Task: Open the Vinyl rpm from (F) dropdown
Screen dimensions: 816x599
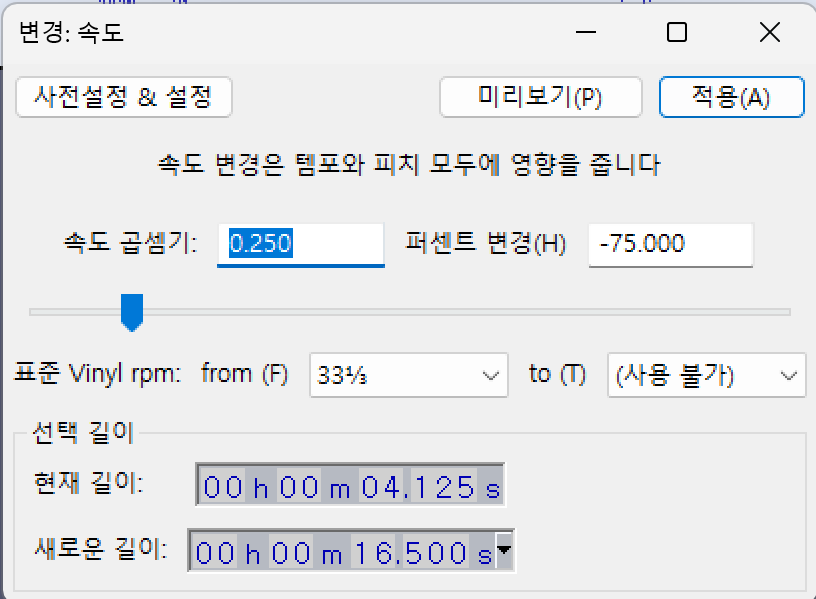Action: tap(409, 375)
